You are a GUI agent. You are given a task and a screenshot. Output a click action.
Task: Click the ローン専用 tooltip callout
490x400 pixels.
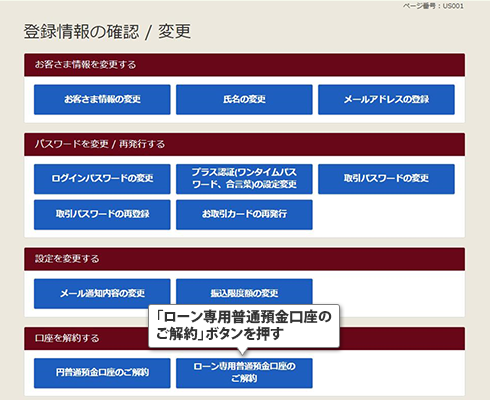(244, 326)
